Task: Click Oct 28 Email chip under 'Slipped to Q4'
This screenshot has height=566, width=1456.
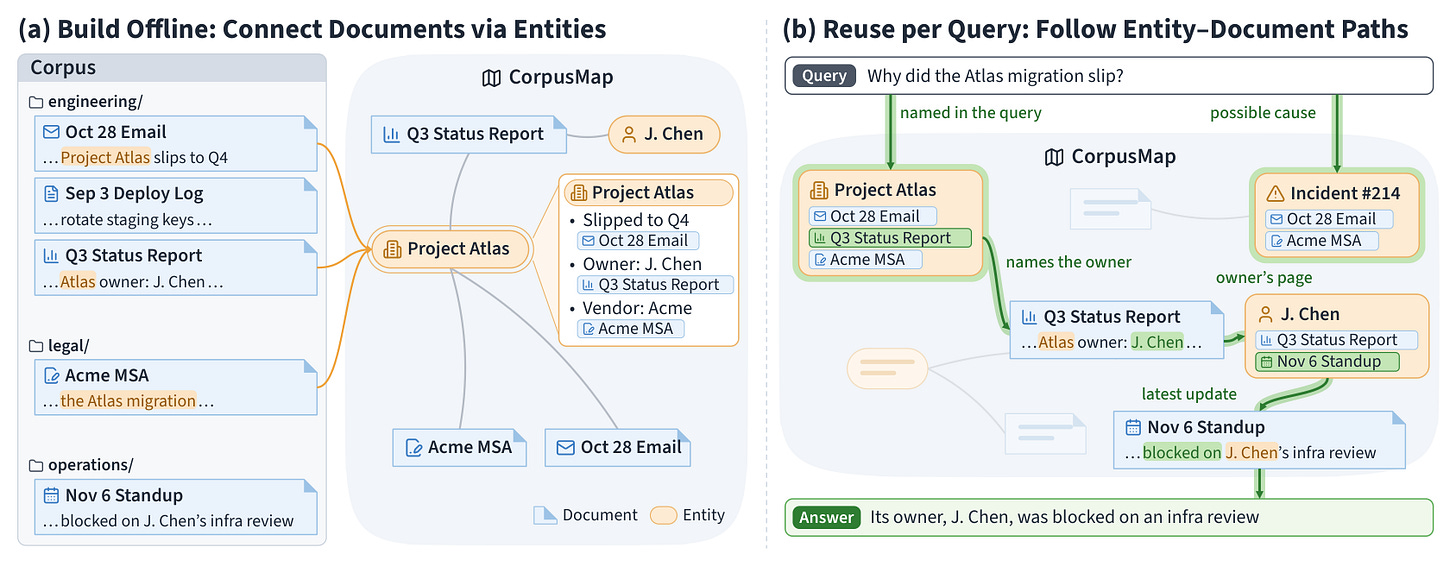Action: (x=638, y=240)
